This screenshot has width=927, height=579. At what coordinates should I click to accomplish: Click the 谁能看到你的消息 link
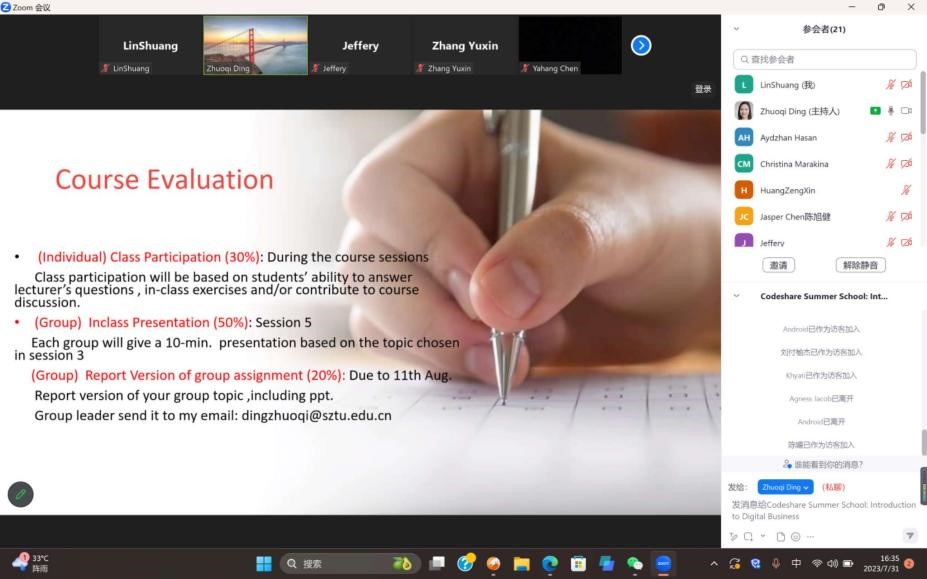tap(823, 465)
